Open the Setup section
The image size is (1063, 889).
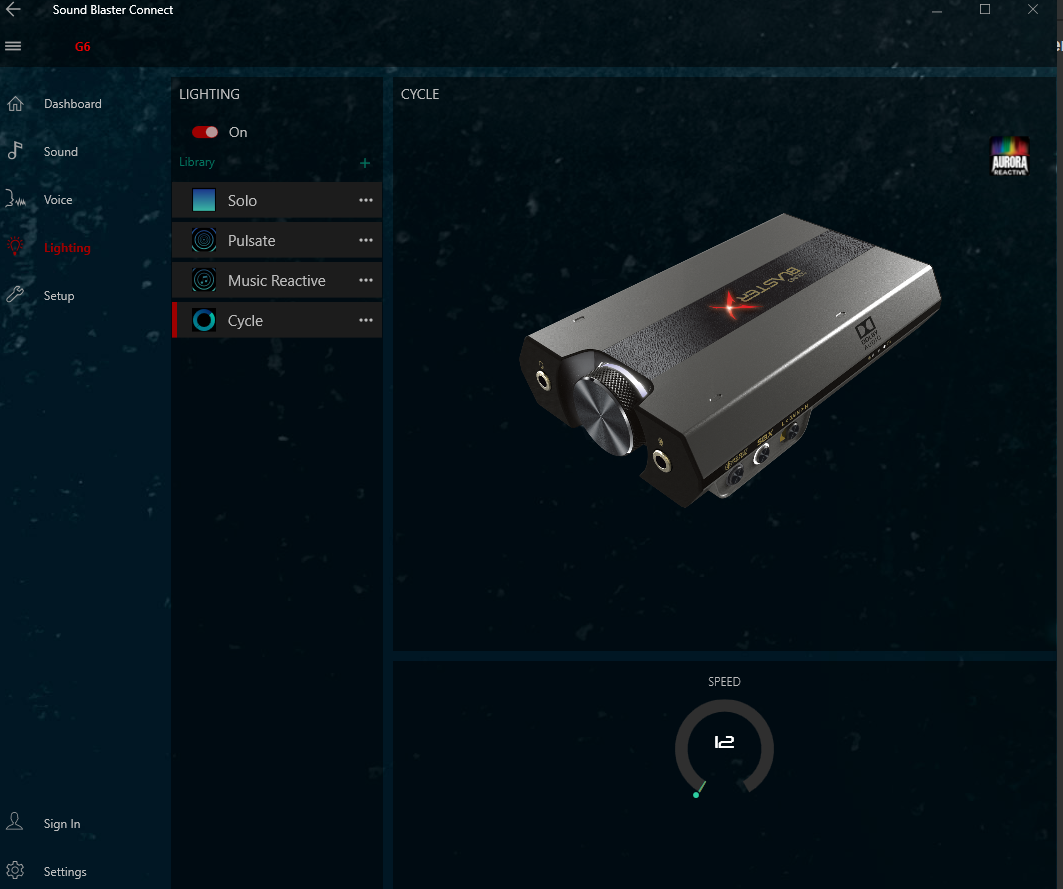click(59, 296)
